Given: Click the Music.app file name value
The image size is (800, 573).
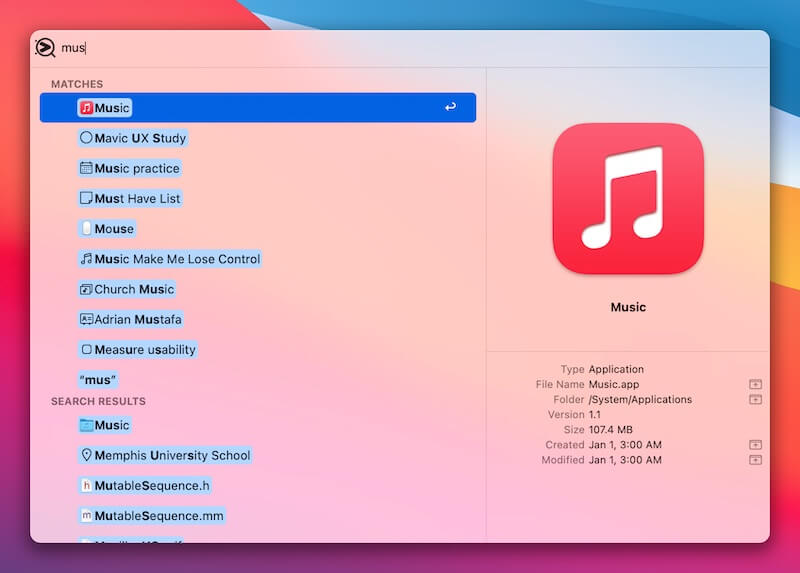Looking at the screenshot, I should click(x=614, y=384).
